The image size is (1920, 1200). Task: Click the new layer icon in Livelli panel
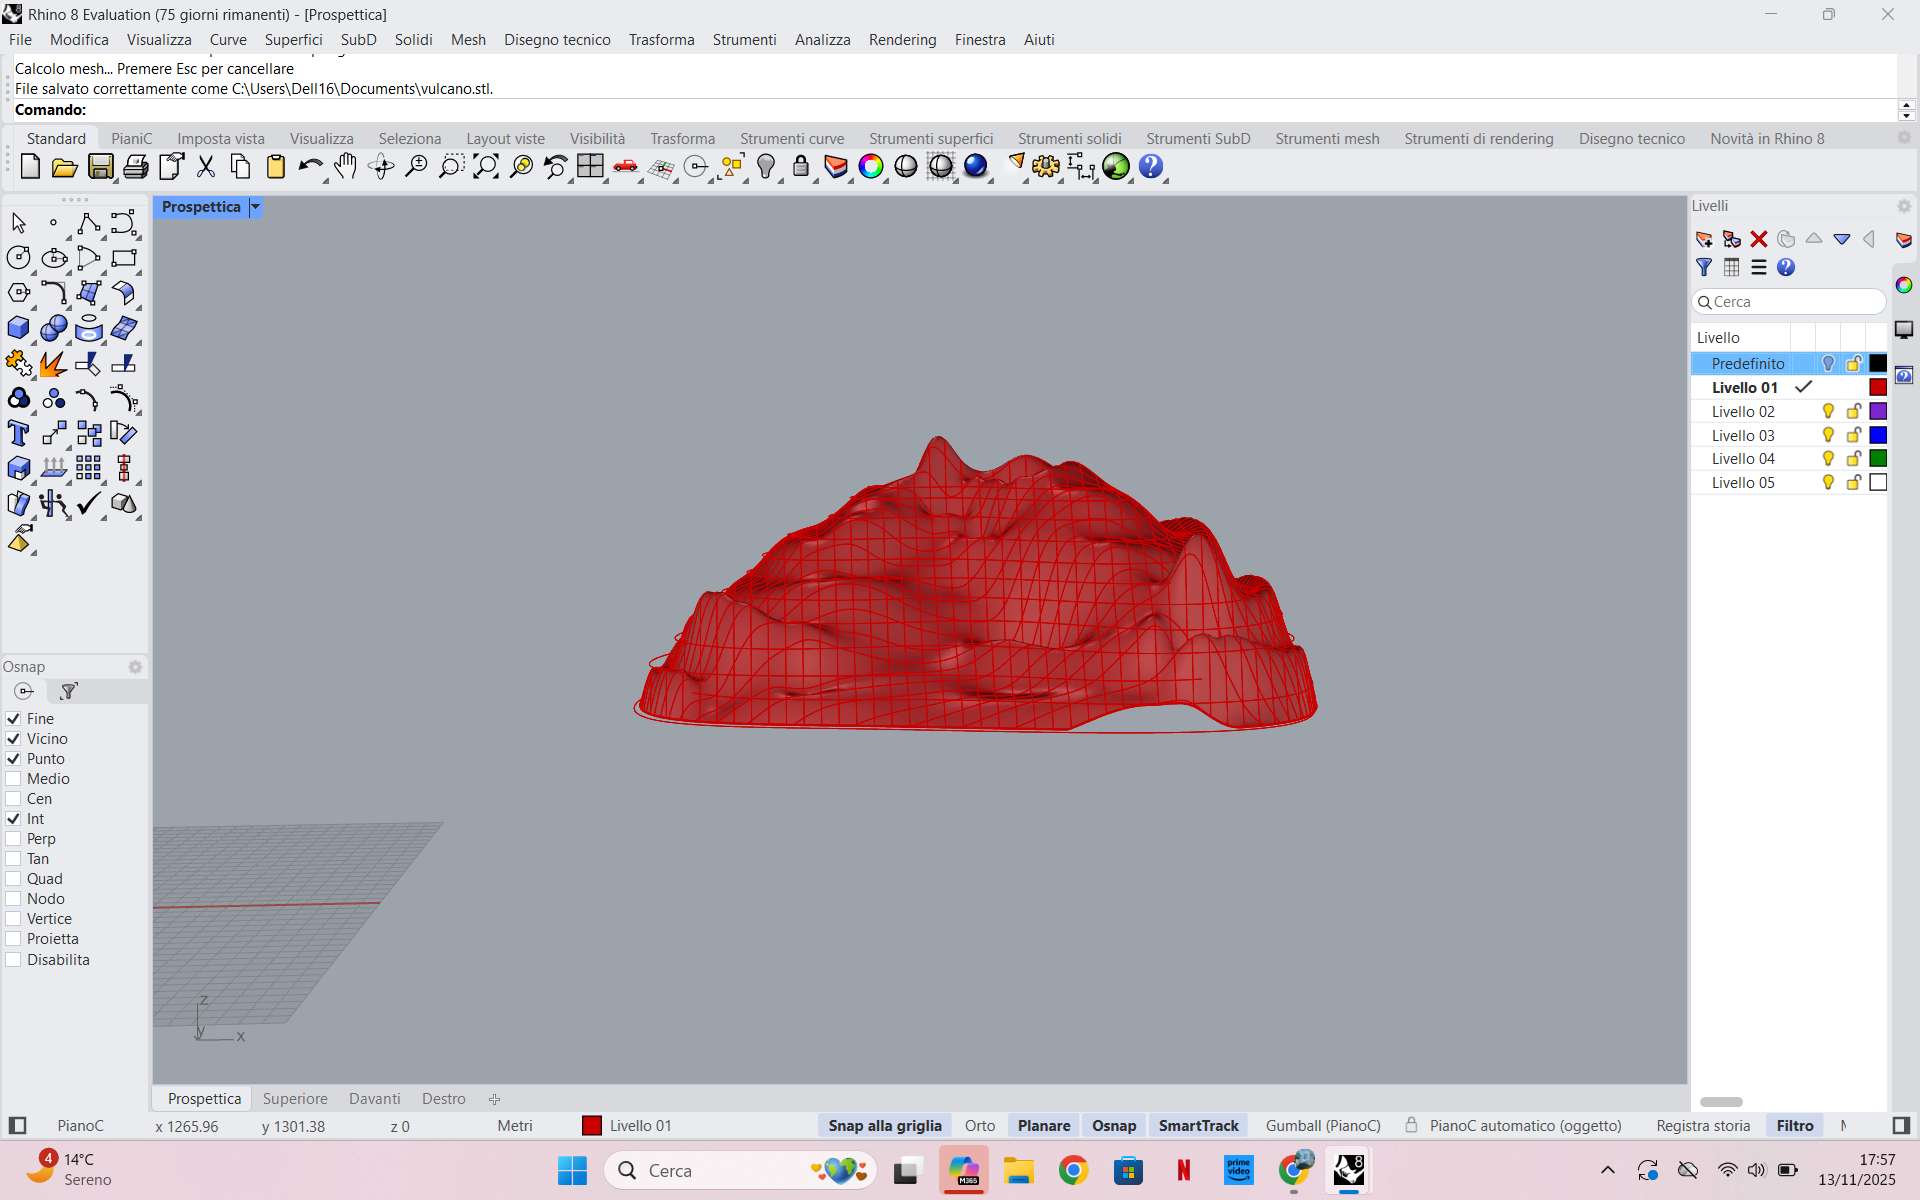click(x=1704, y=240)
